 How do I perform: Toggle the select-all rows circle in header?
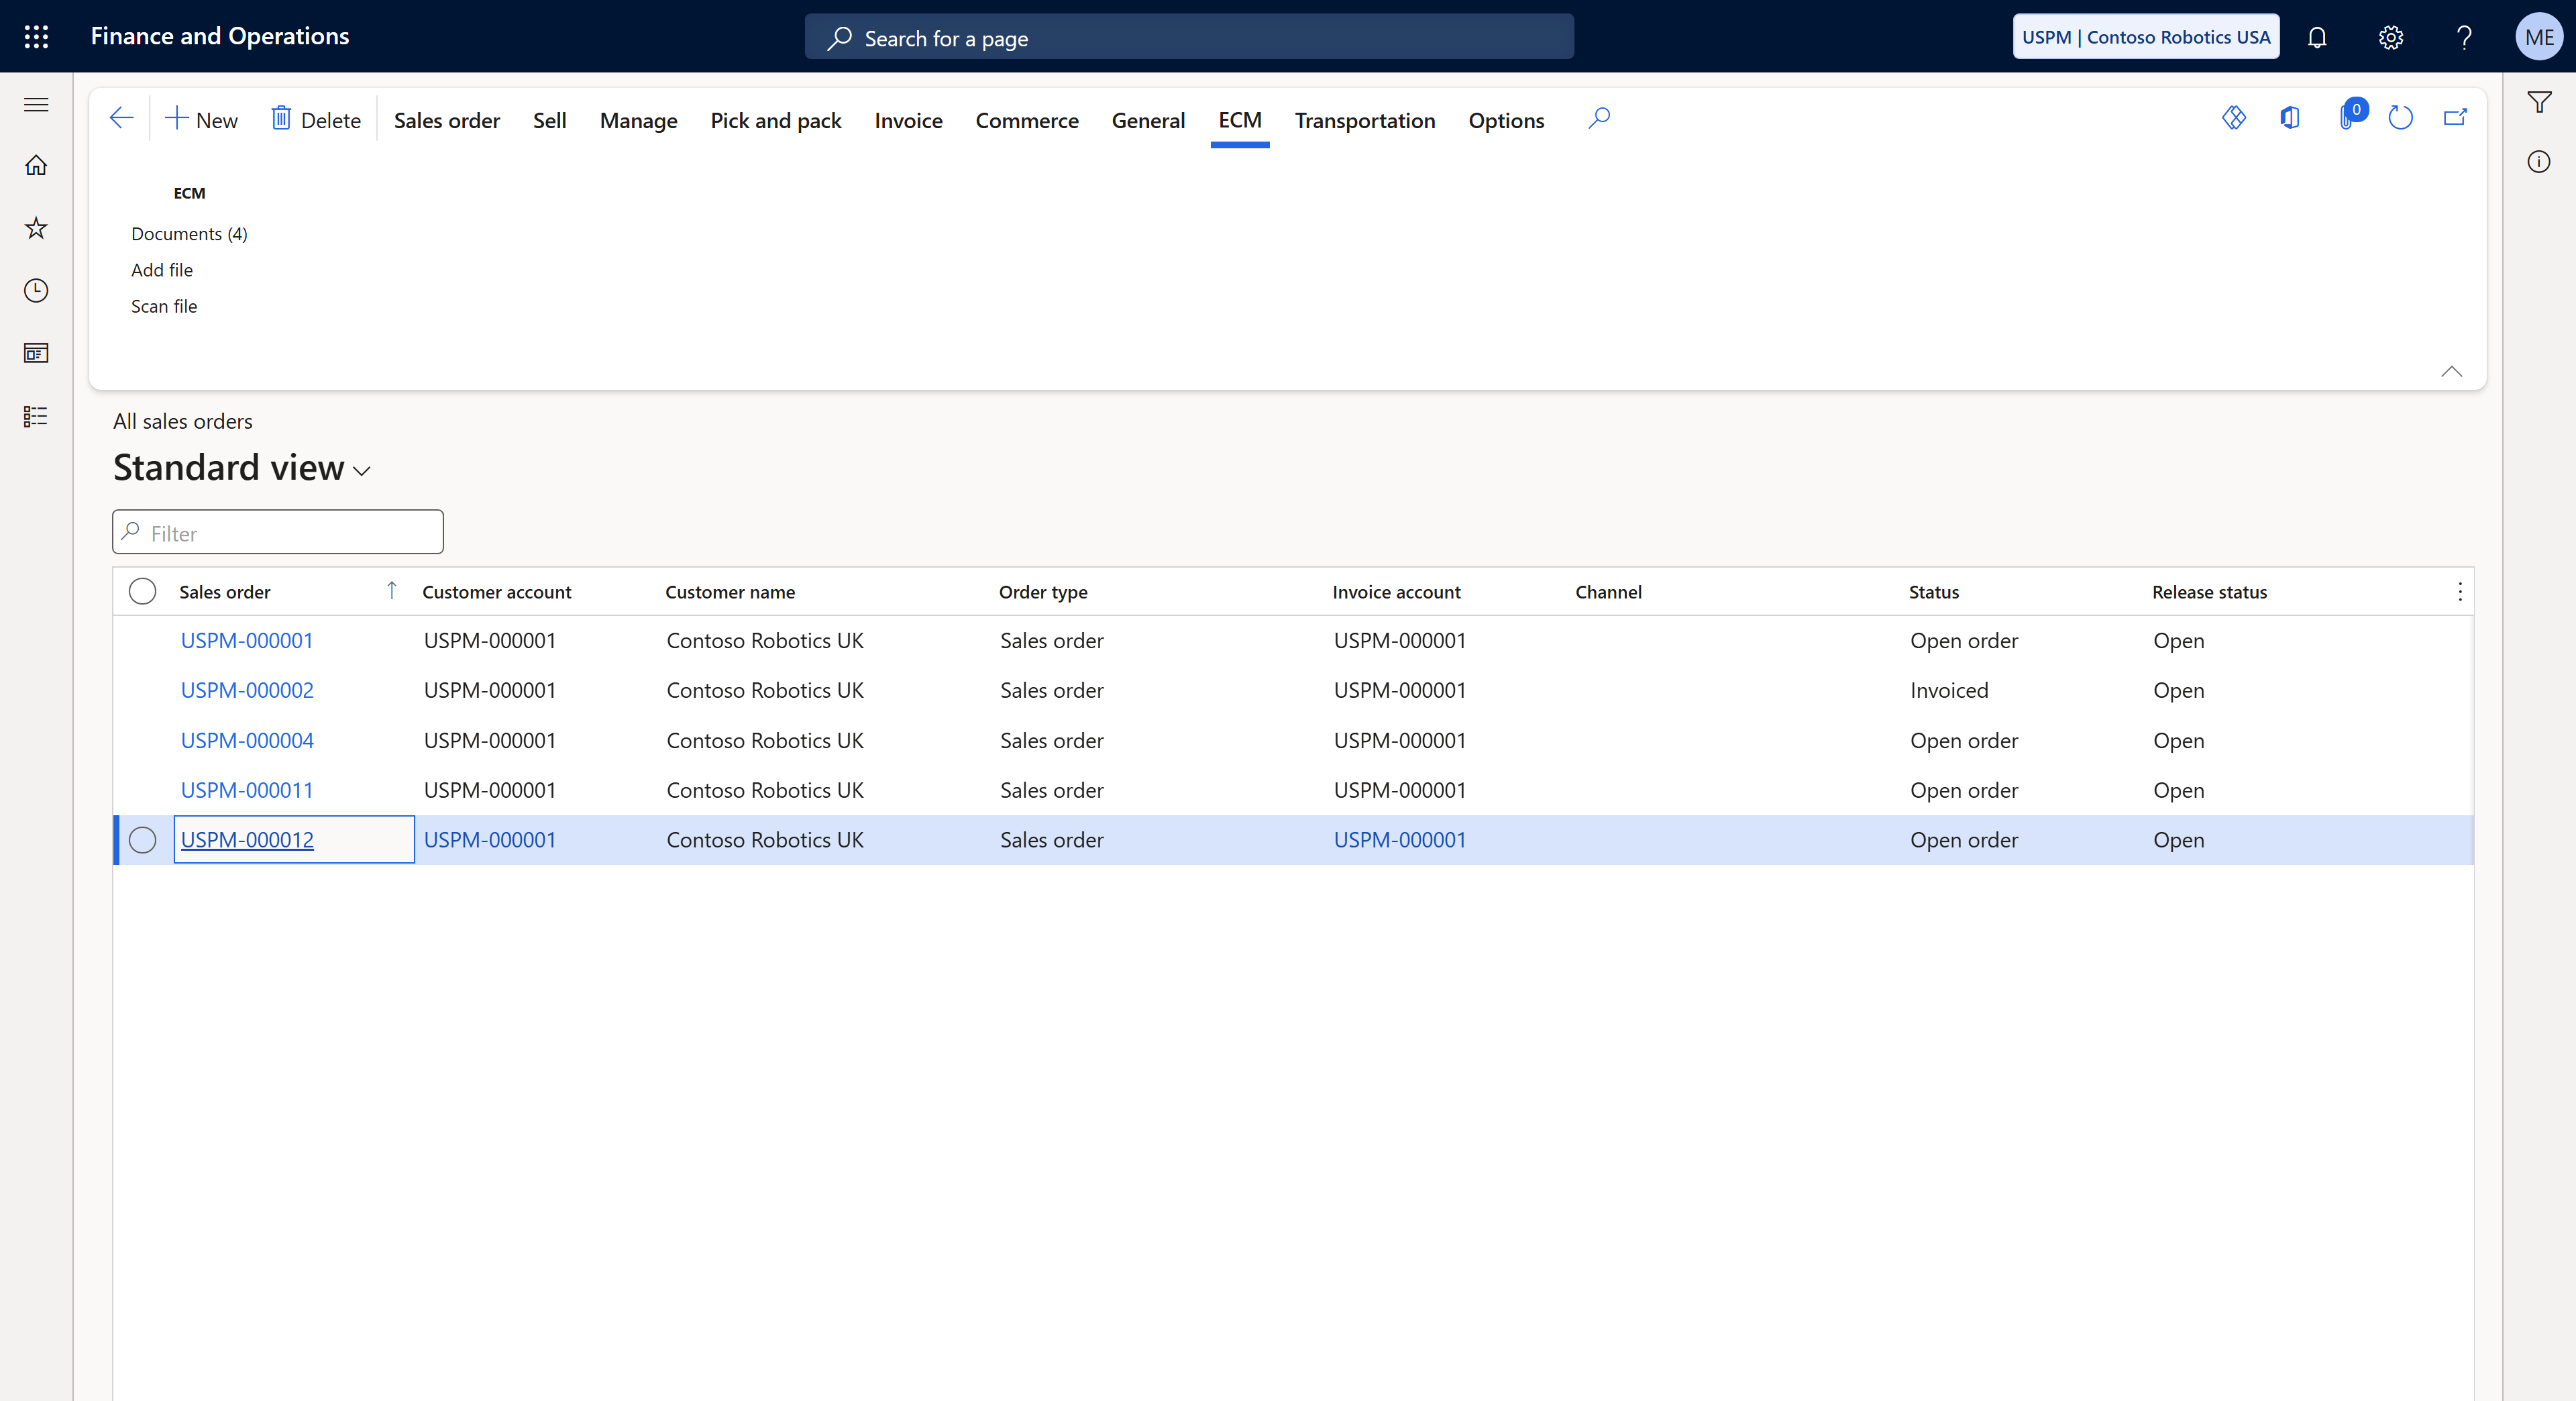[142, 591]
